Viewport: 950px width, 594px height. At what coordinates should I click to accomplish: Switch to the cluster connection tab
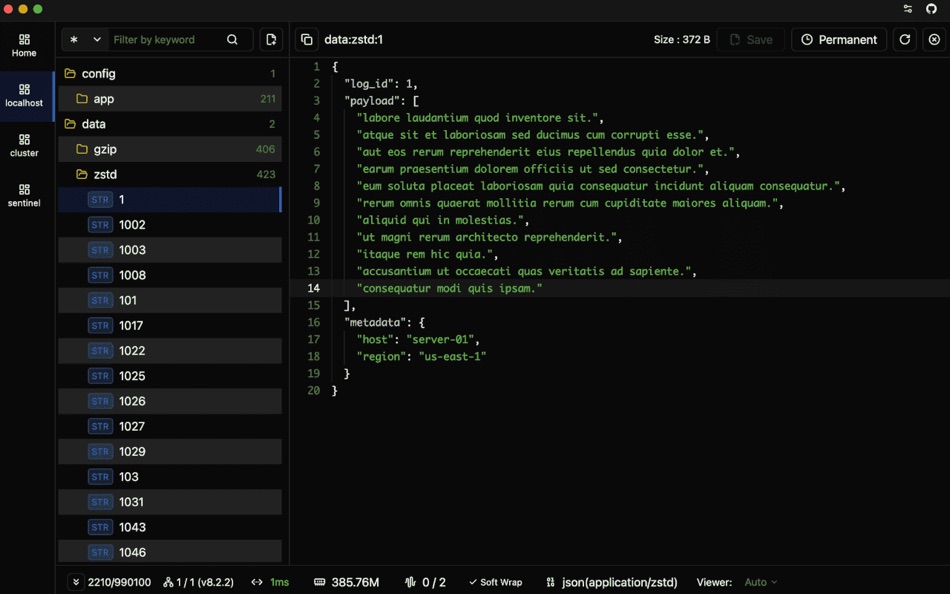[x=24, y=145]
